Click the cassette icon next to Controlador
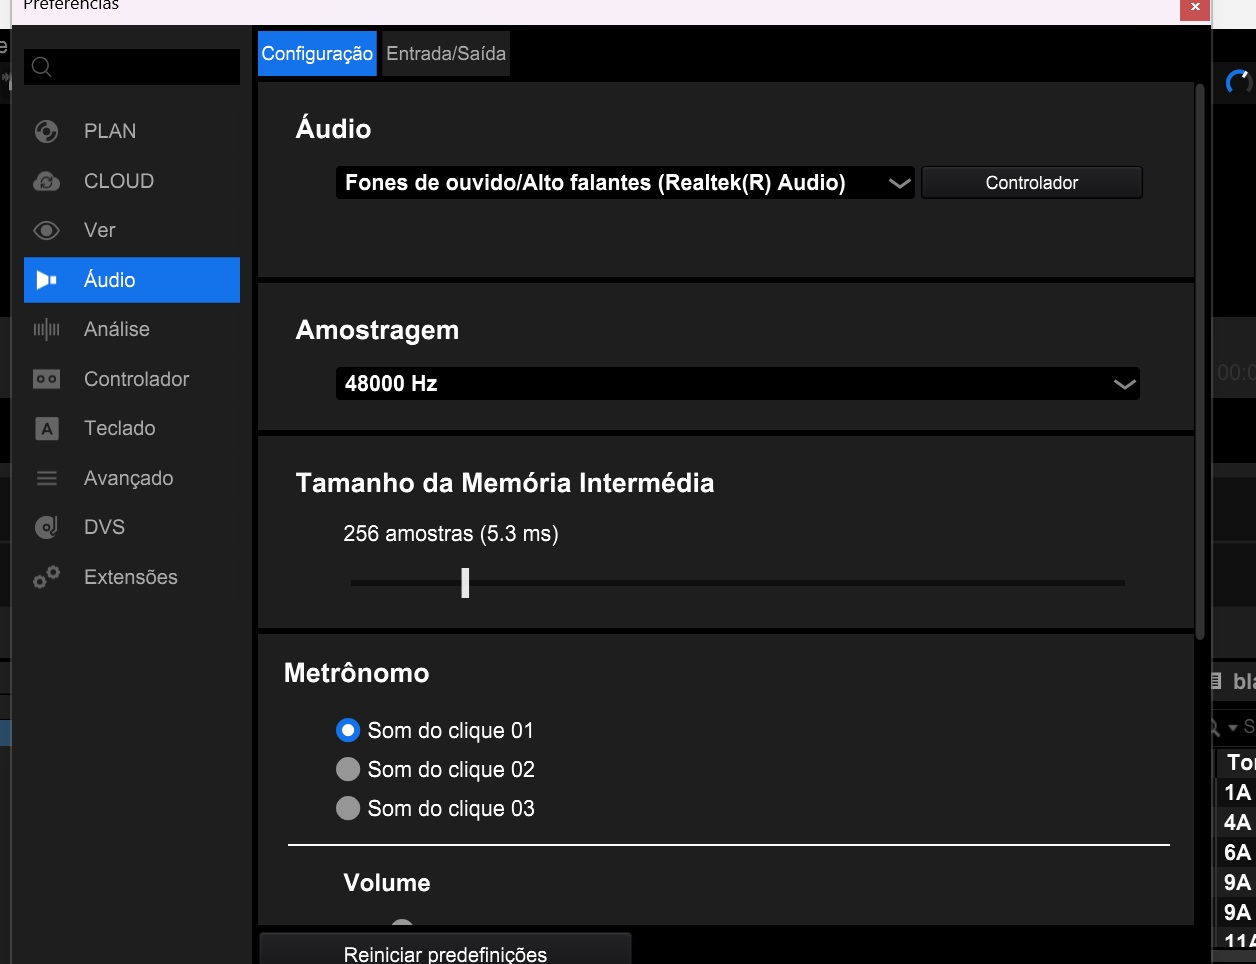 click(46, 379)
